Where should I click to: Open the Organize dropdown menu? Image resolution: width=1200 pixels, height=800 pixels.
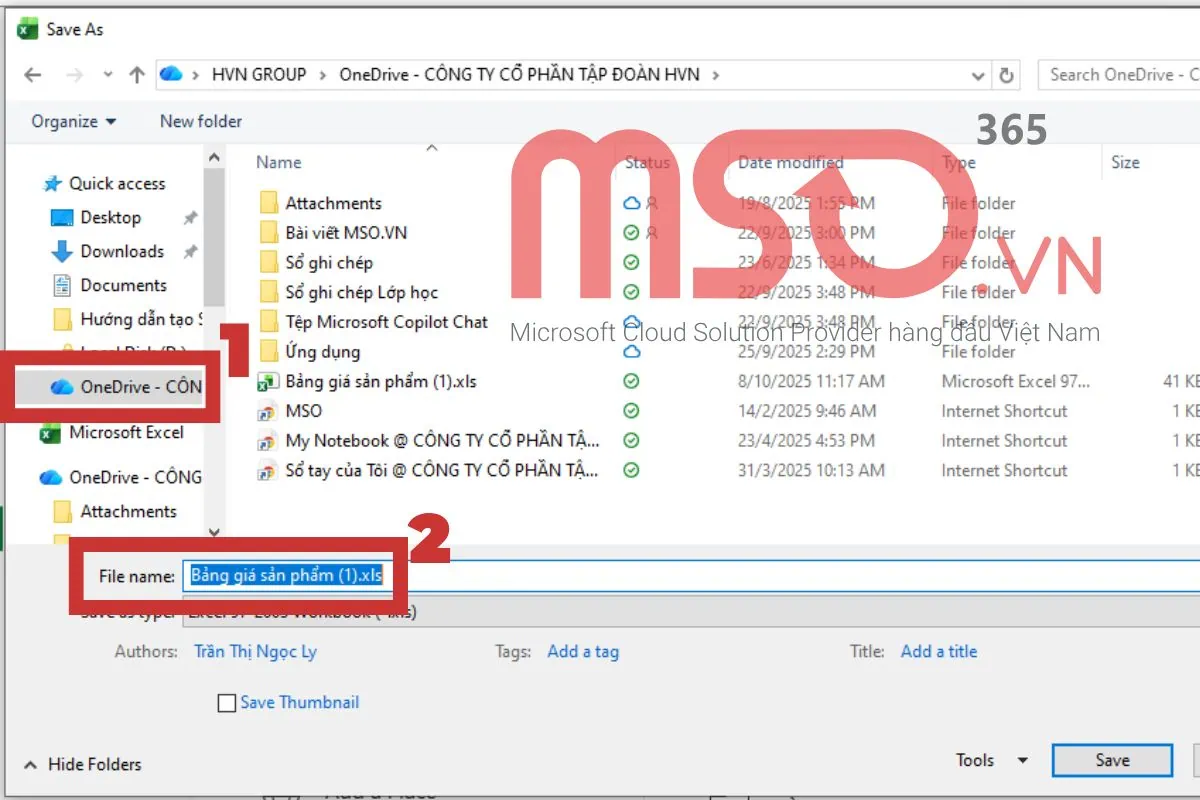[x=73, y=121]
